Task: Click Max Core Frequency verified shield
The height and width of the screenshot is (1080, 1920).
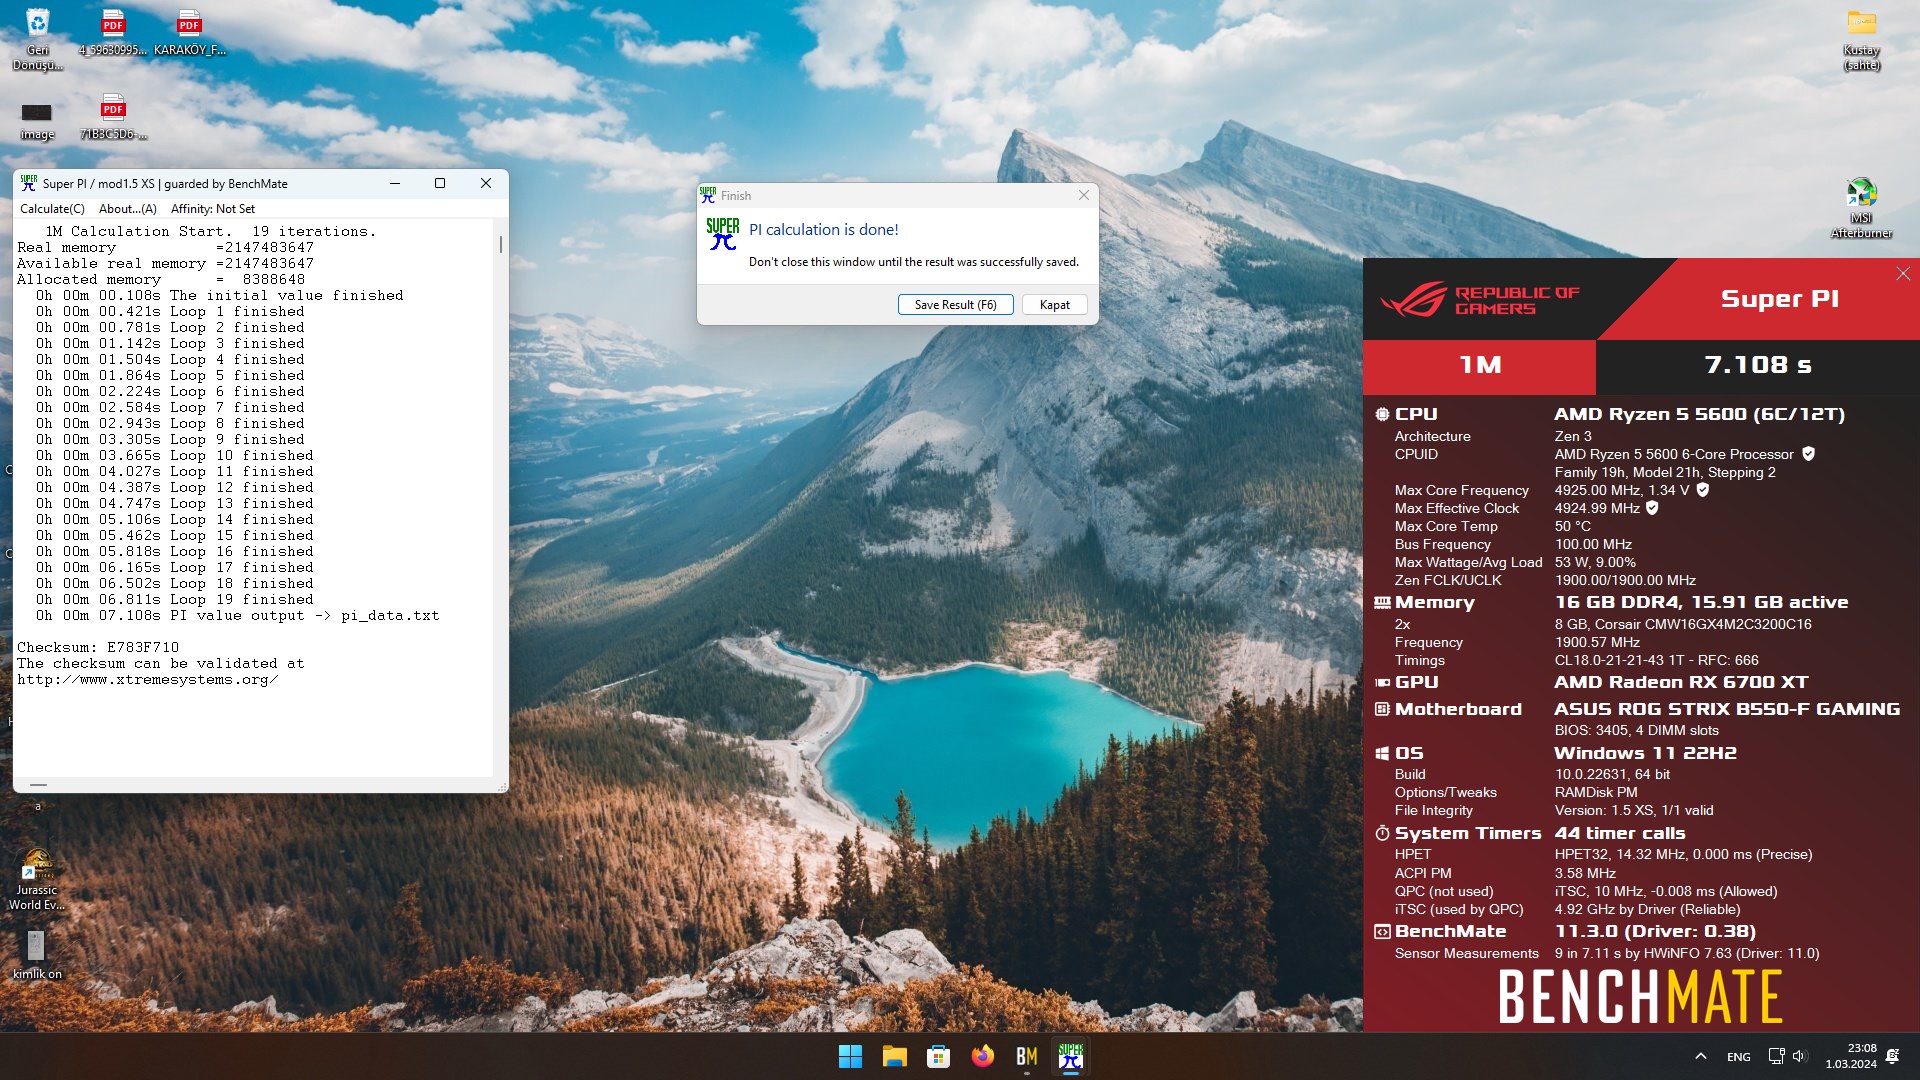Action: pyautogui.click(x=1702, y=490)
